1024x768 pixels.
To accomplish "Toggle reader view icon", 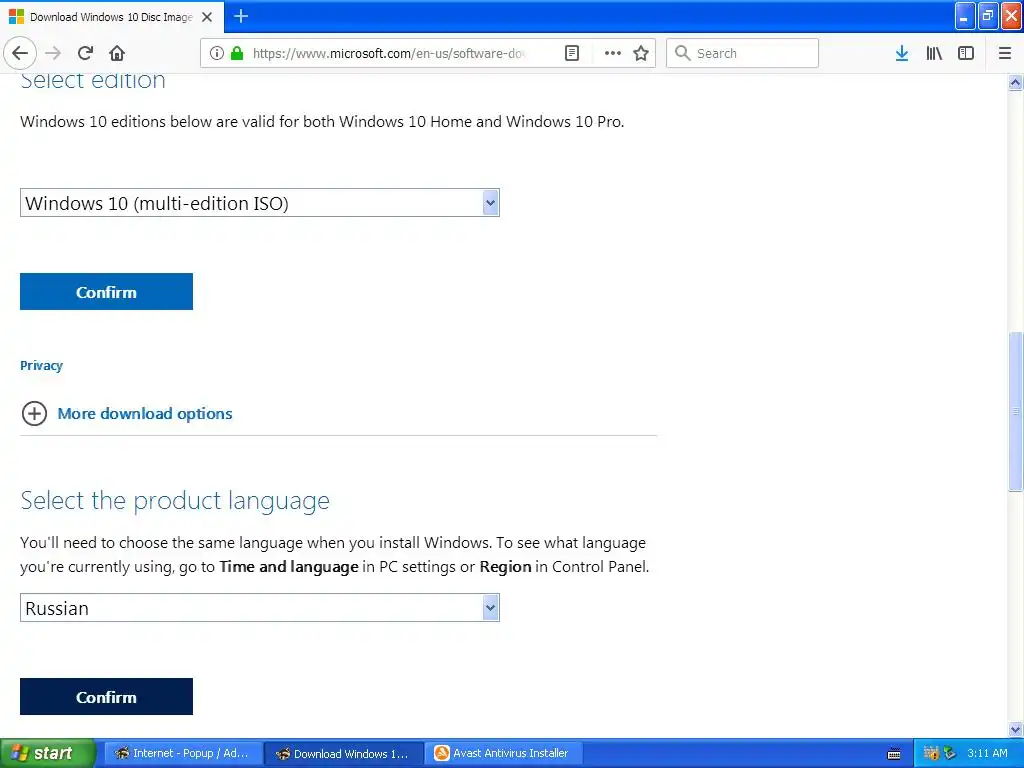I will 571,53.
